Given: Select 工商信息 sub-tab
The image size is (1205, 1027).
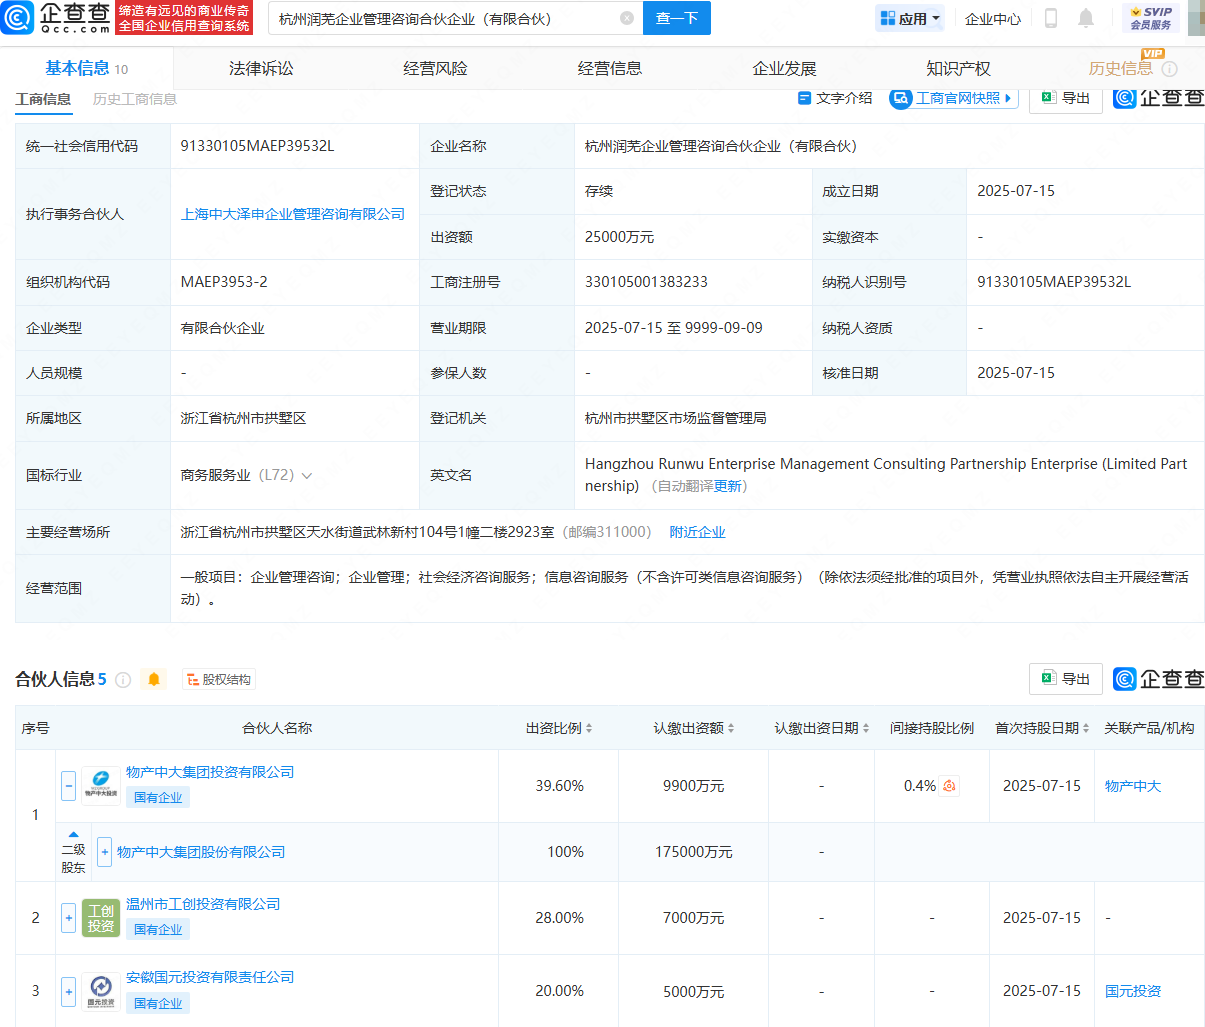Looking at the screenshot, I should click(43, 99).
